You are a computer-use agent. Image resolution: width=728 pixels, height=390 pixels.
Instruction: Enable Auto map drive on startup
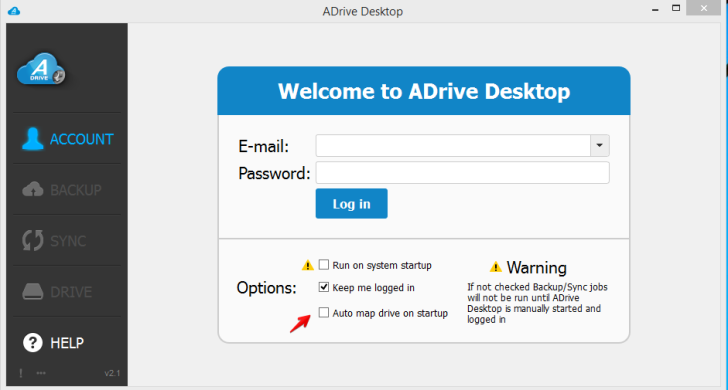pos(324,312)
